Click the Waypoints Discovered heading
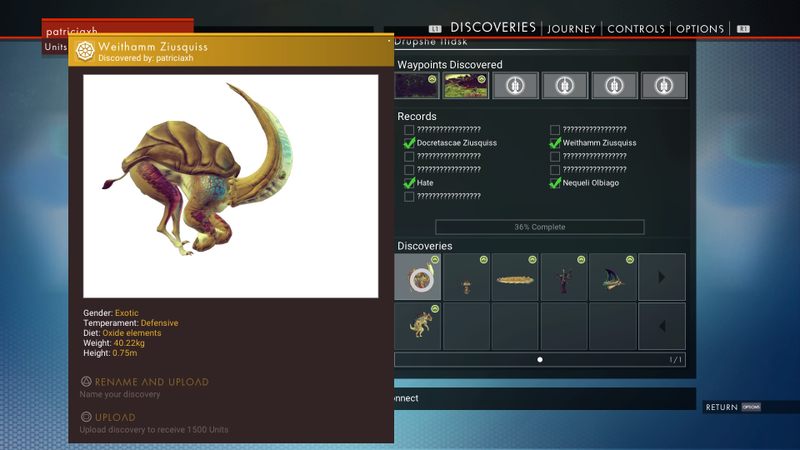The image size is (800, 450). click(449, 65)
